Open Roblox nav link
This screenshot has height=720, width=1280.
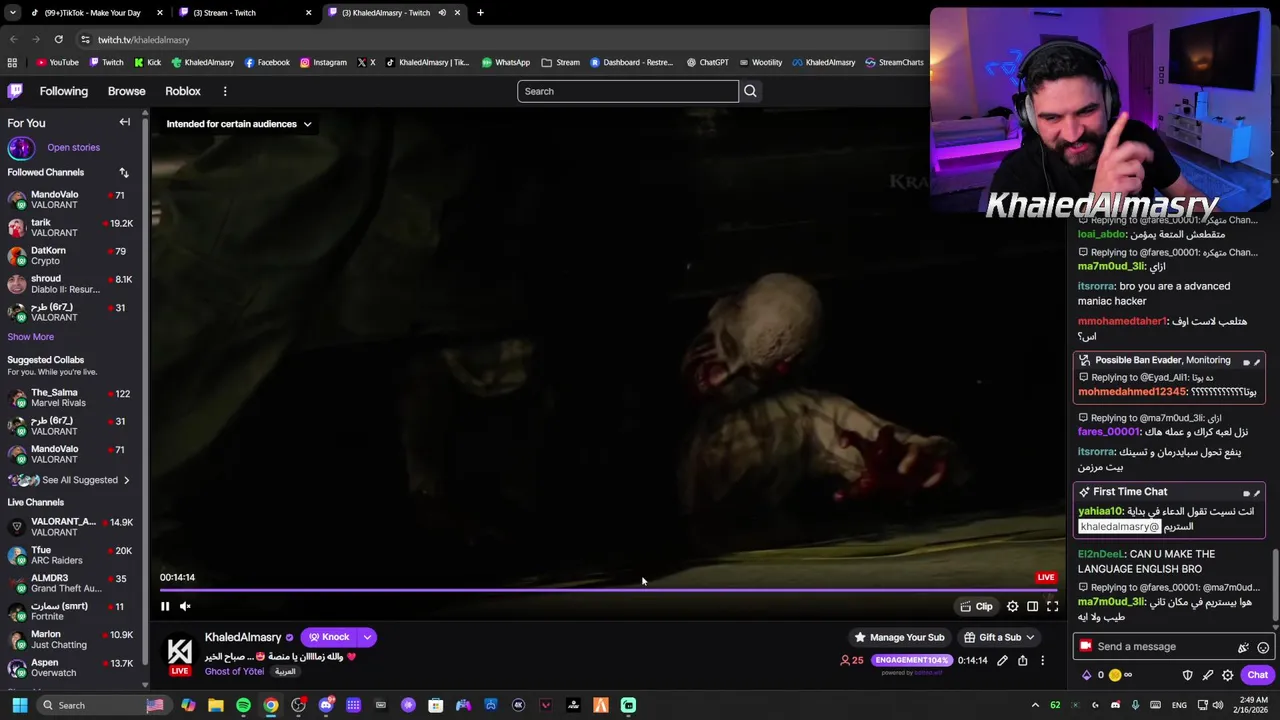click(x=183, y=91)
